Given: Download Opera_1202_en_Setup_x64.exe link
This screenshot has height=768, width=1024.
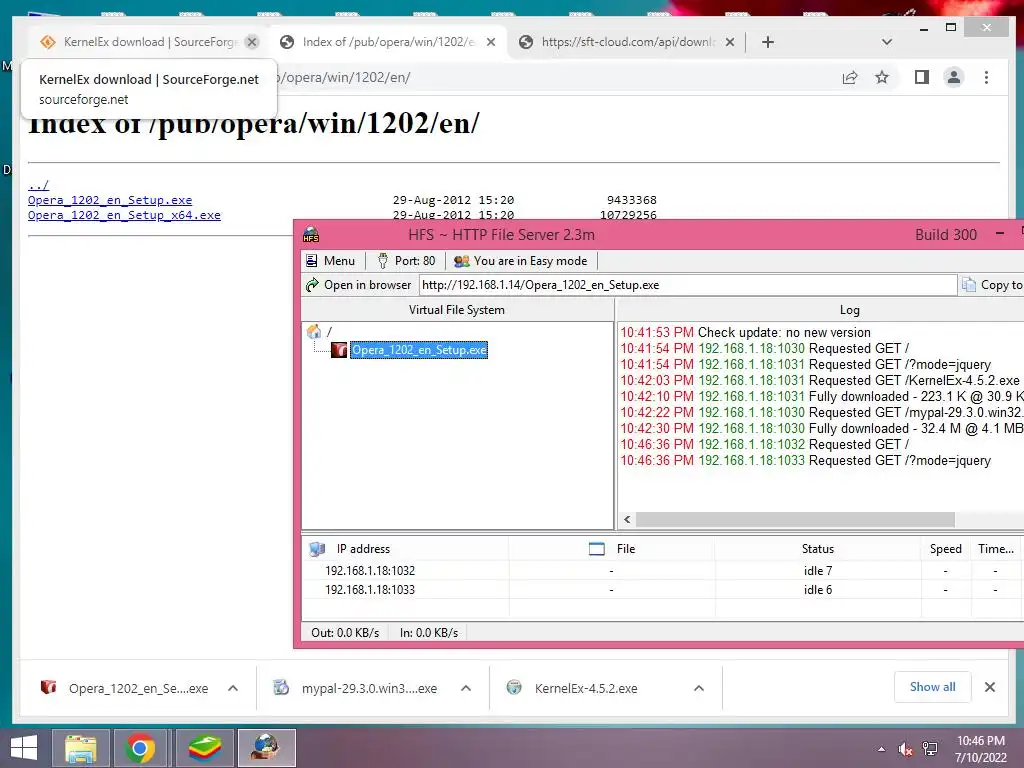Looking at the screenshot, I should (124, 215).
